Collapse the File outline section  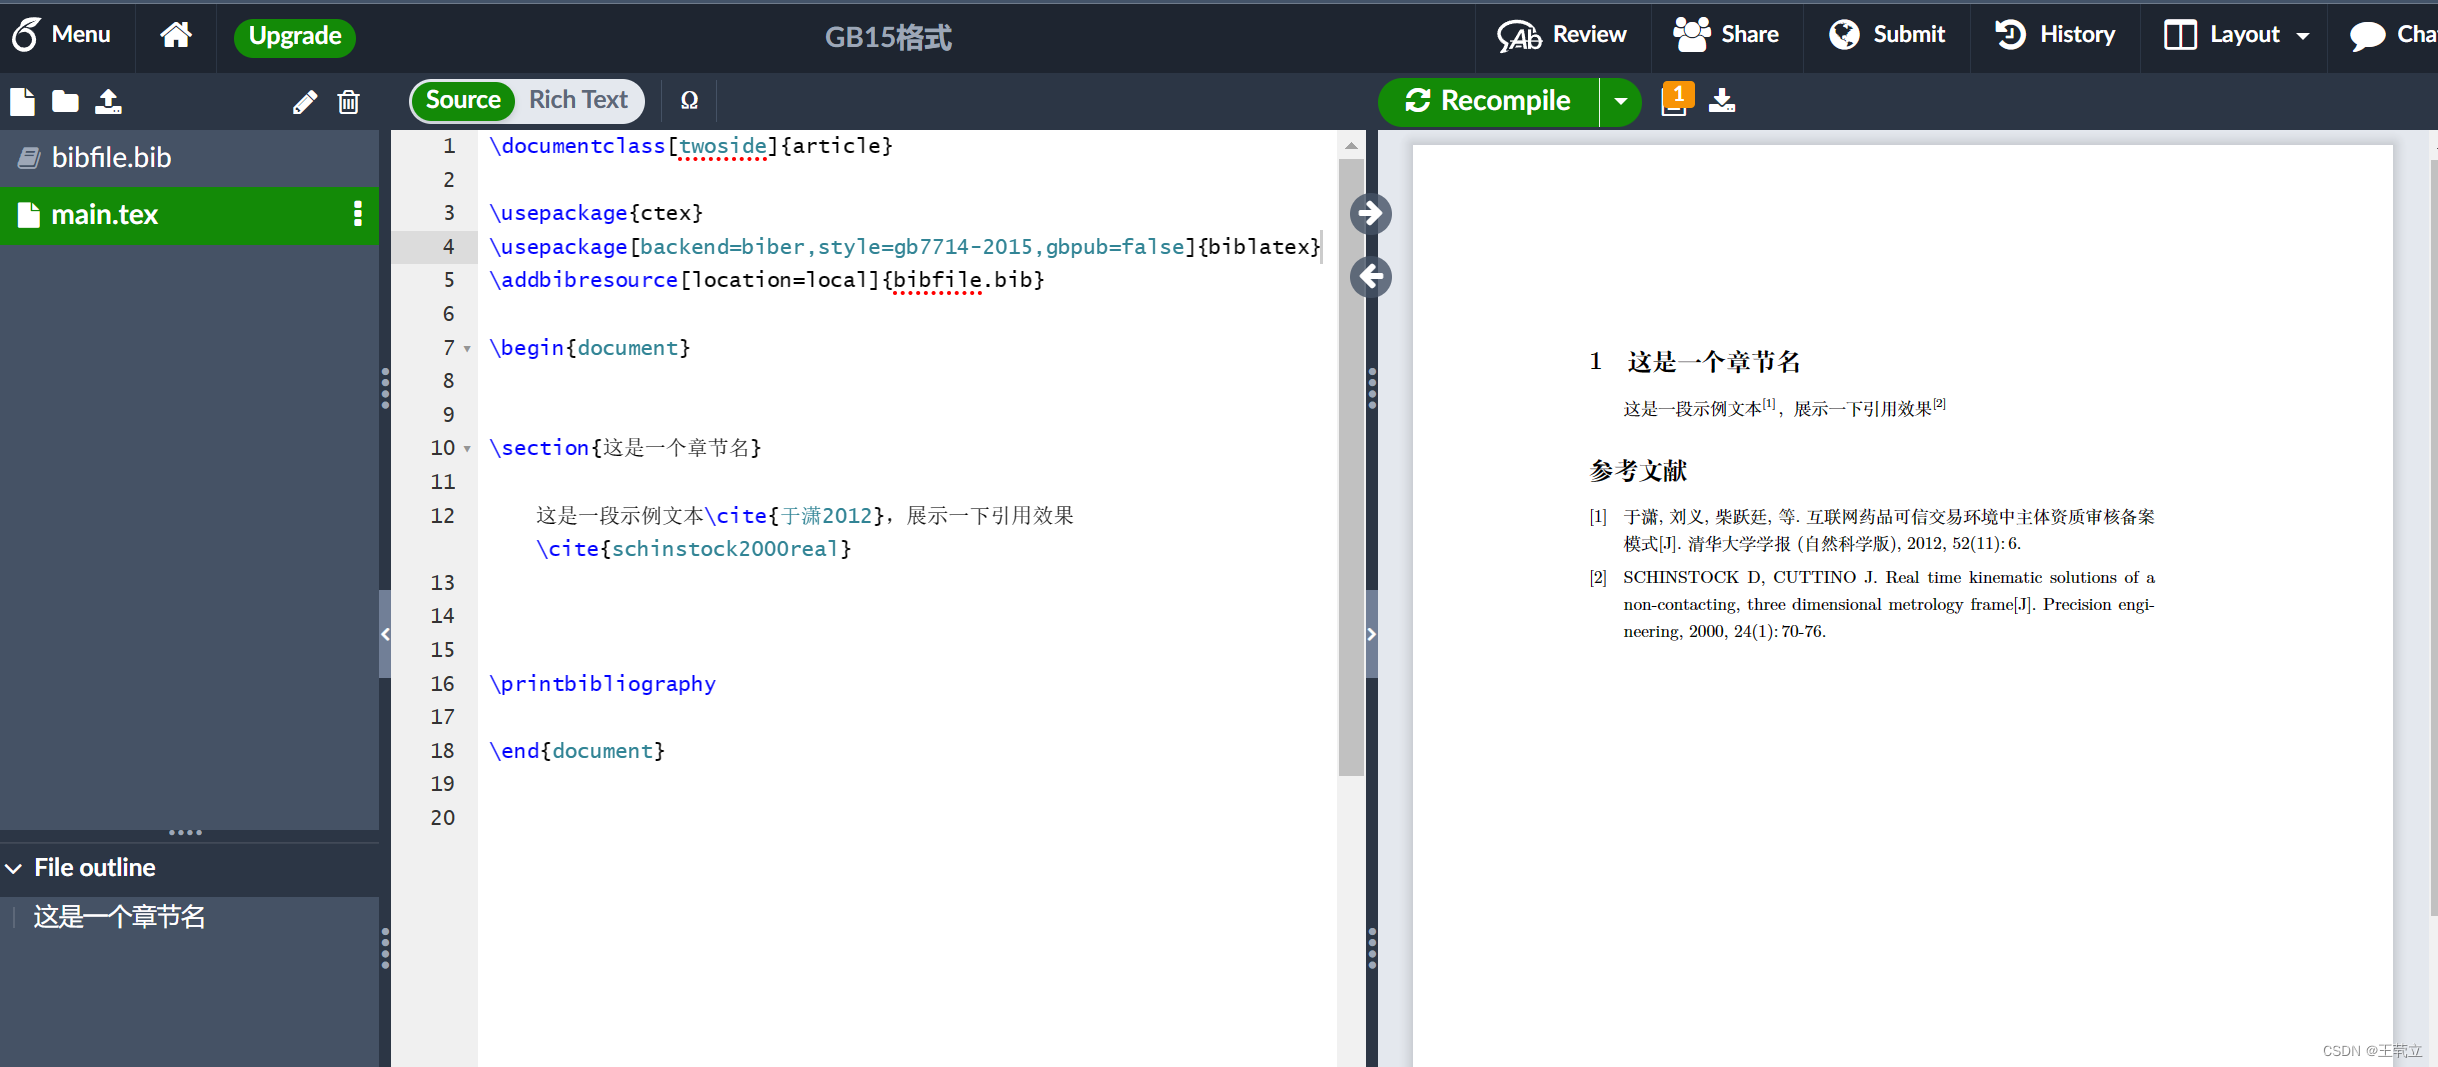[x=14, y=868]
